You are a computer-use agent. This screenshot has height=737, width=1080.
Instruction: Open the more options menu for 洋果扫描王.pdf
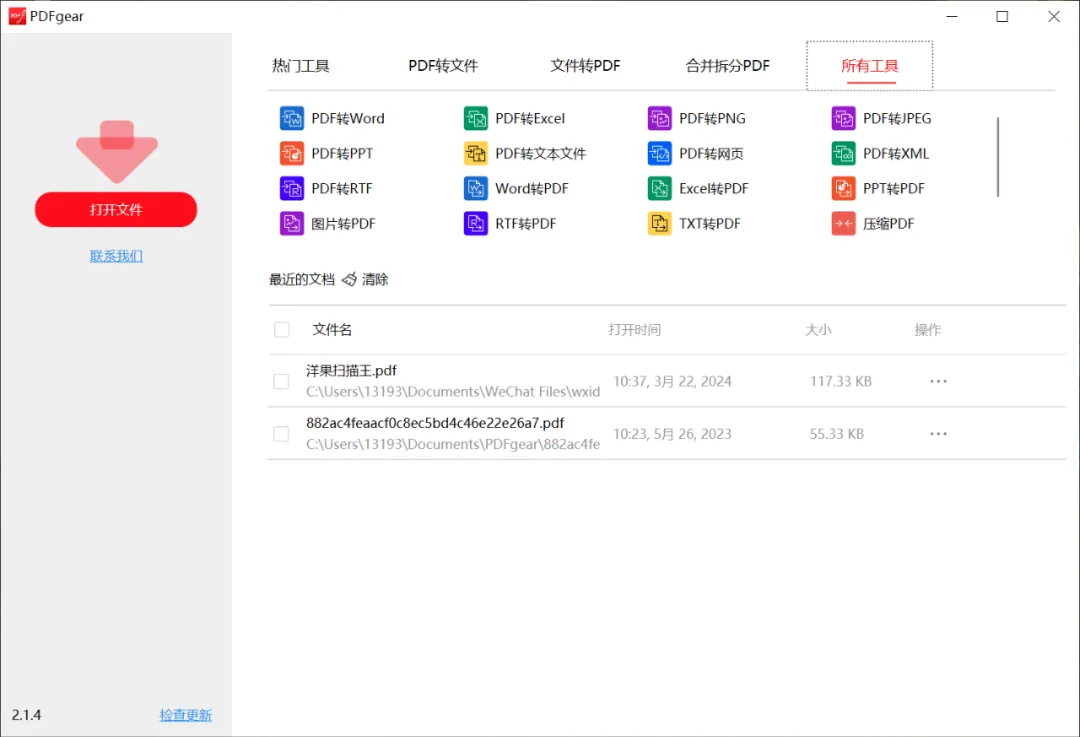(x=938, y=381)
